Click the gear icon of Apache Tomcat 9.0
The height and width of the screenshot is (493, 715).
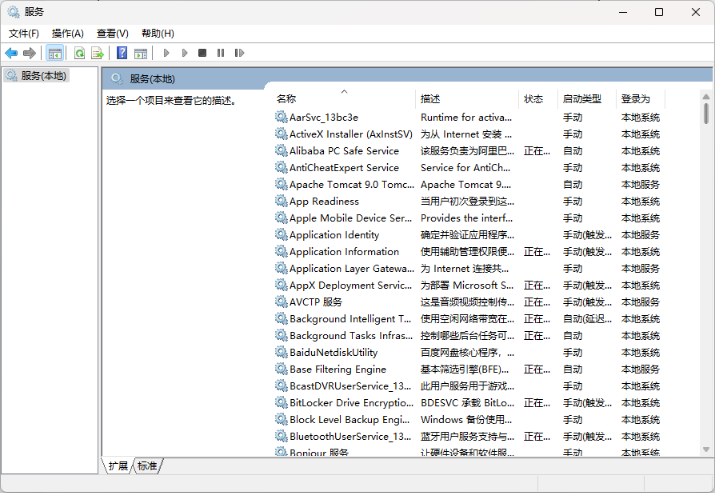(x=281, y=184)
